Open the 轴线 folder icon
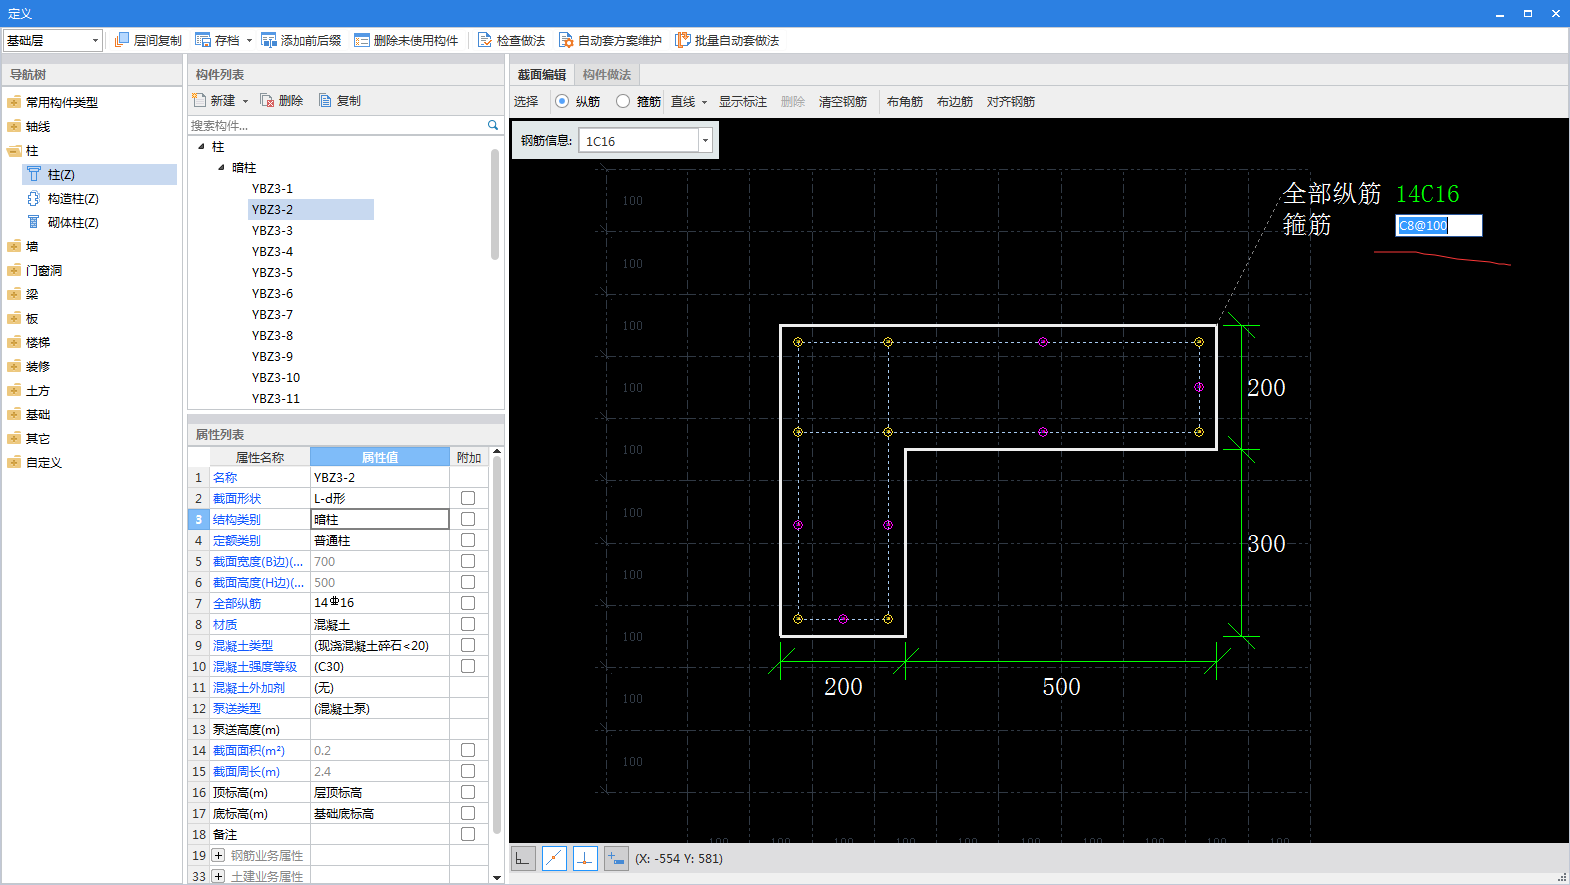Screen dimensions: 1570x885 (x=14, y=126)
